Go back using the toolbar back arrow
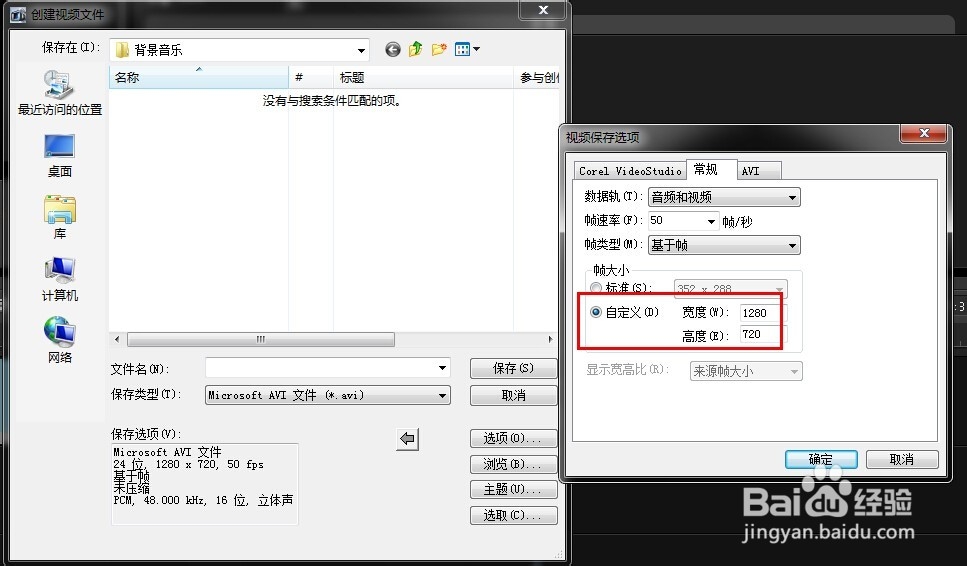Image resolution: width=967 pixels, height=566 pixels. 393,49
